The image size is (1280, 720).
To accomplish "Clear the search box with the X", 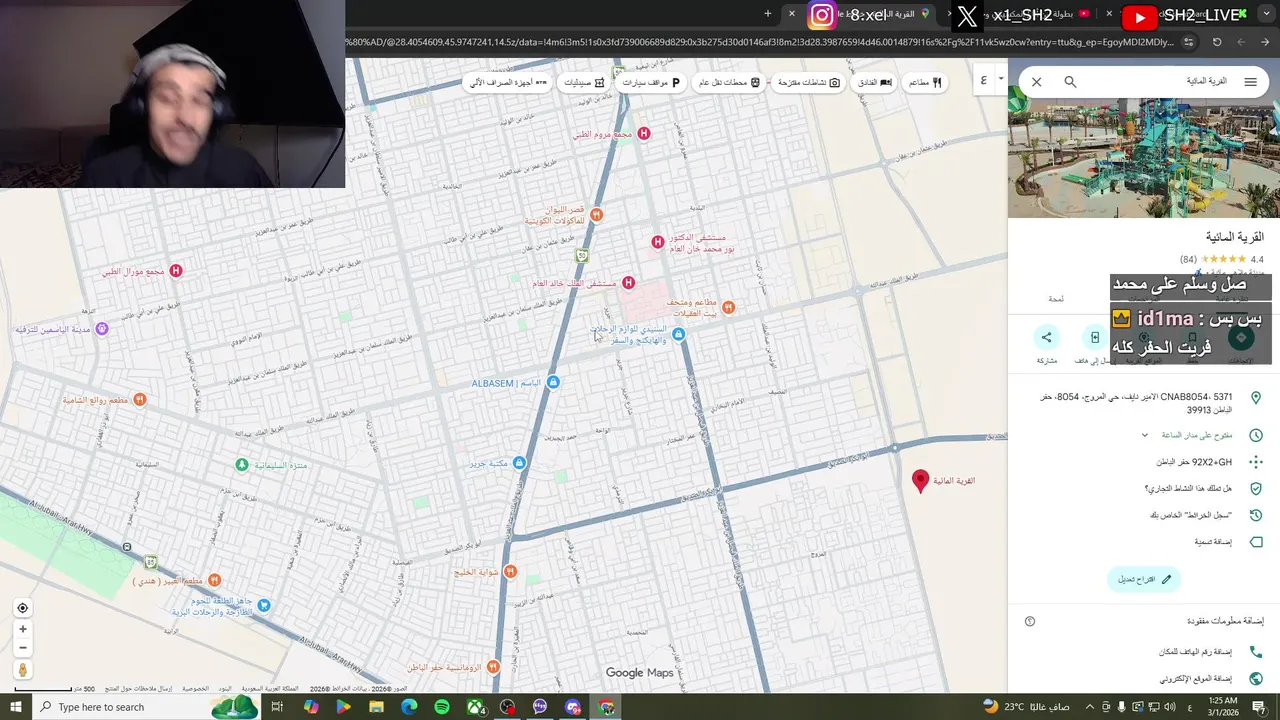I will (x=1037, y=82).
